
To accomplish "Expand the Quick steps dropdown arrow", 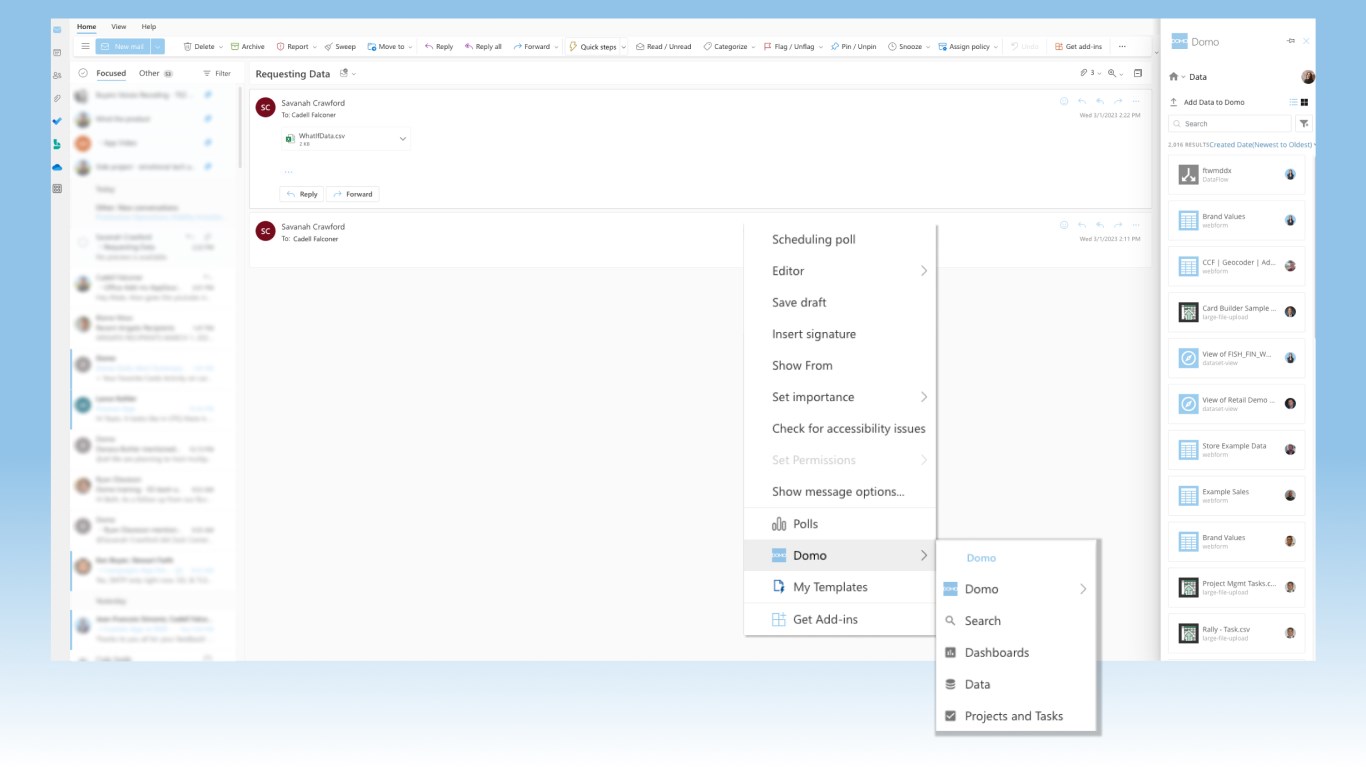I will pyautogui.click(x=624, y=46).
